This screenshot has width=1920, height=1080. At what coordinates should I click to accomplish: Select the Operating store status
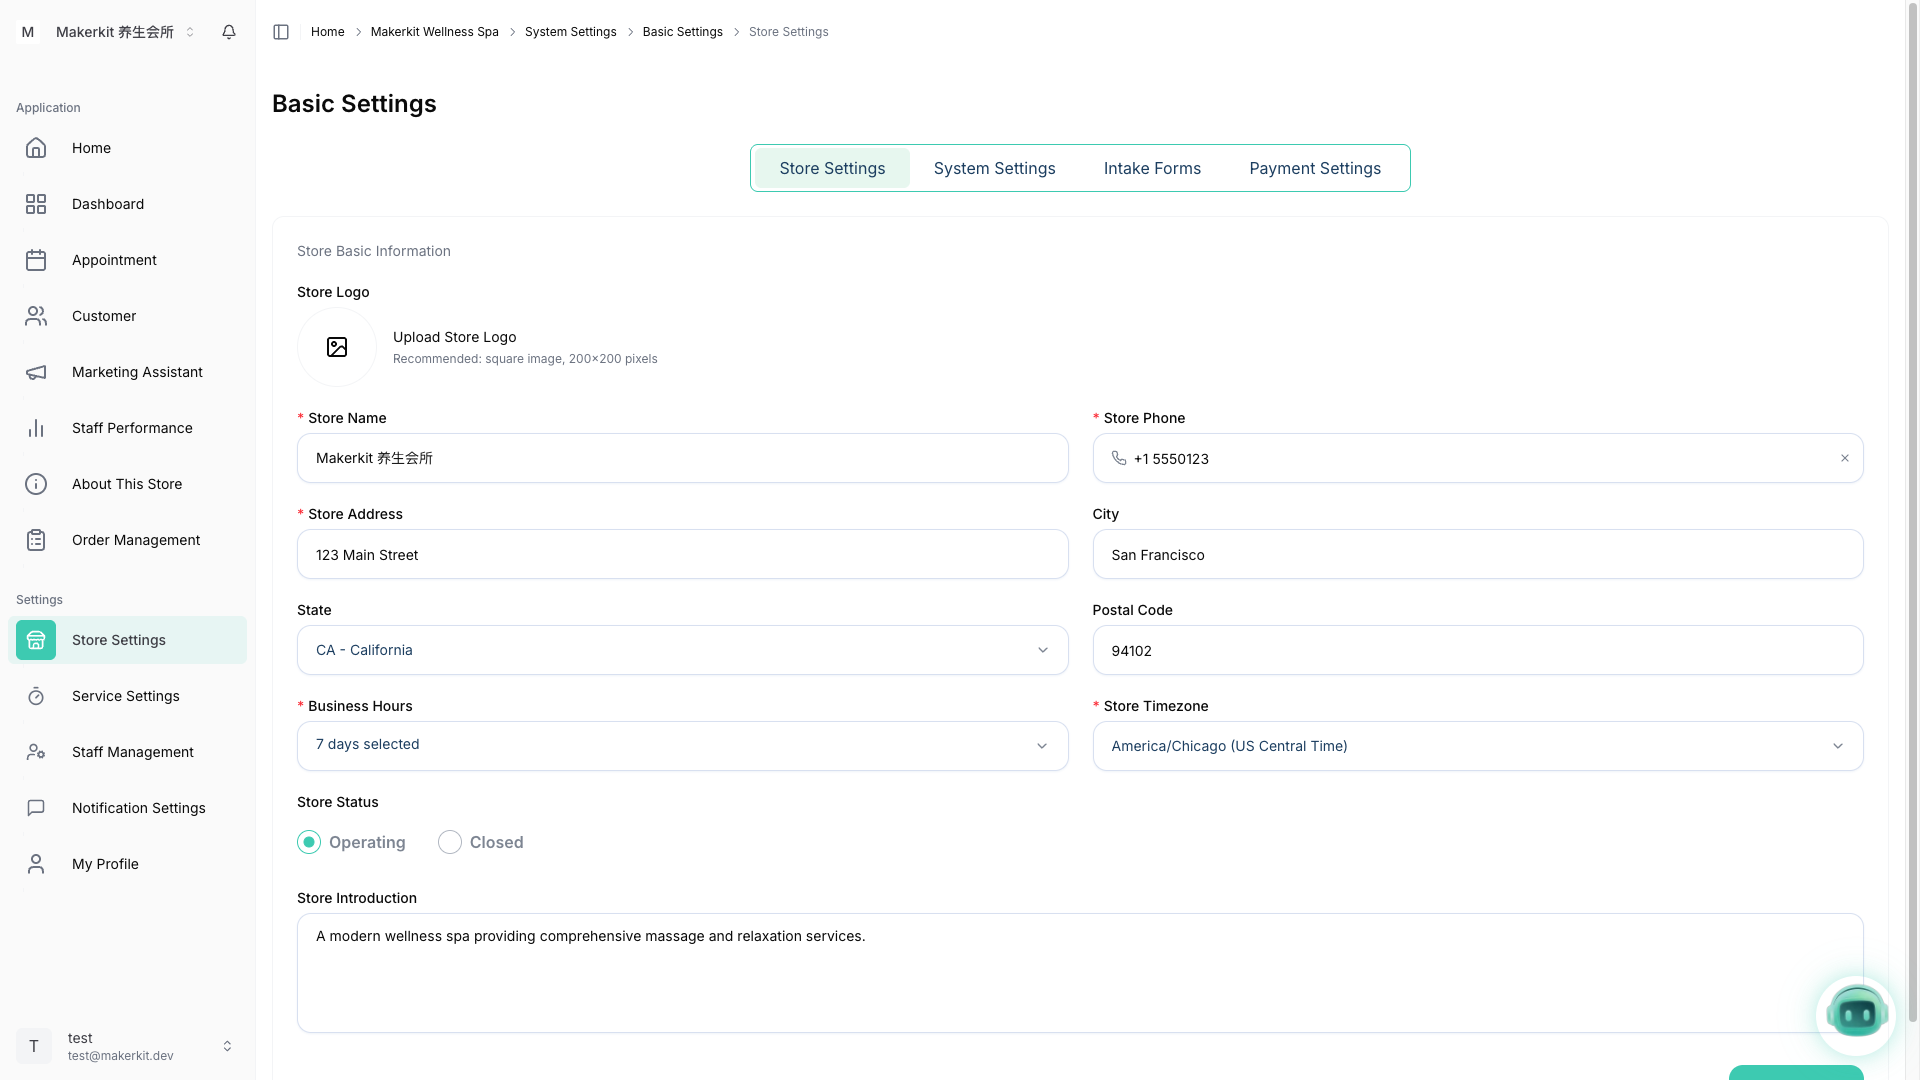(309, 842)
